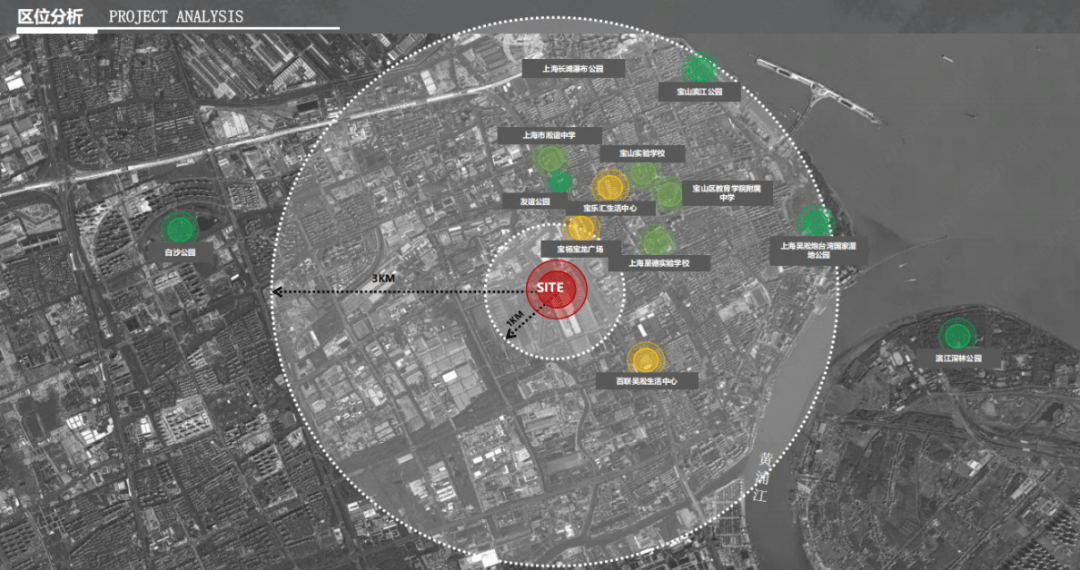This screenshot has width=1080, height=570.
Task: Select the green marker above 滨江森林公园
Action: tap(957, 335)
